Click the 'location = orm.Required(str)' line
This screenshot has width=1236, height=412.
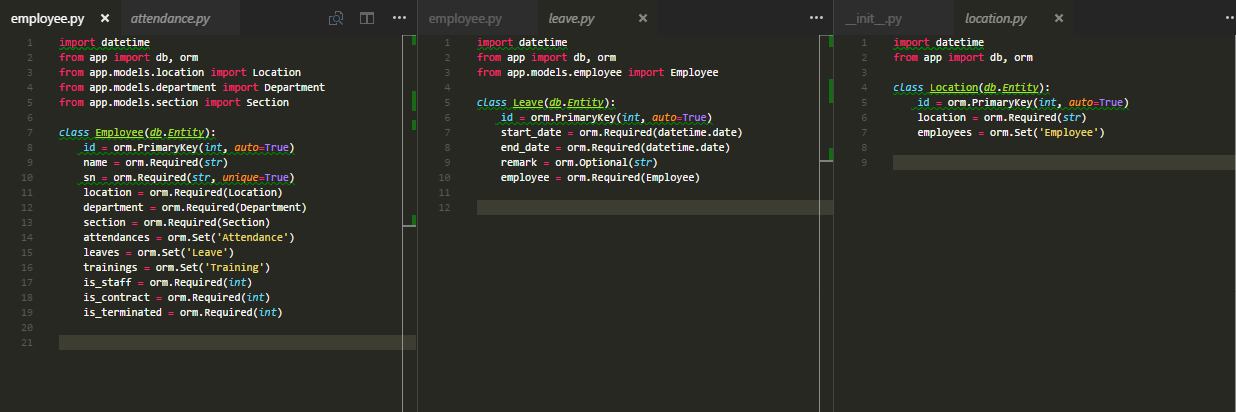pos(1001,117)
